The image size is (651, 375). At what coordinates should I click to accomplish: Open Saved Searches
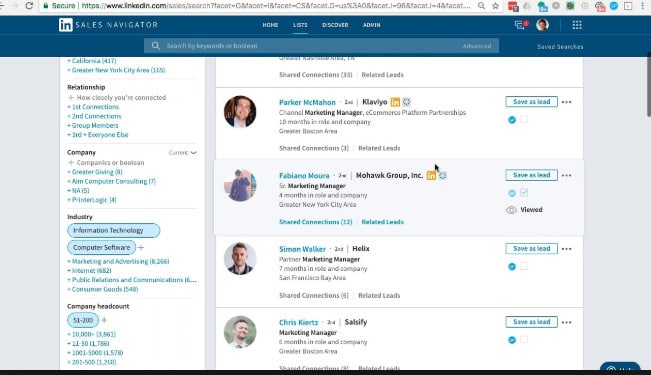(x=560, y=47)
